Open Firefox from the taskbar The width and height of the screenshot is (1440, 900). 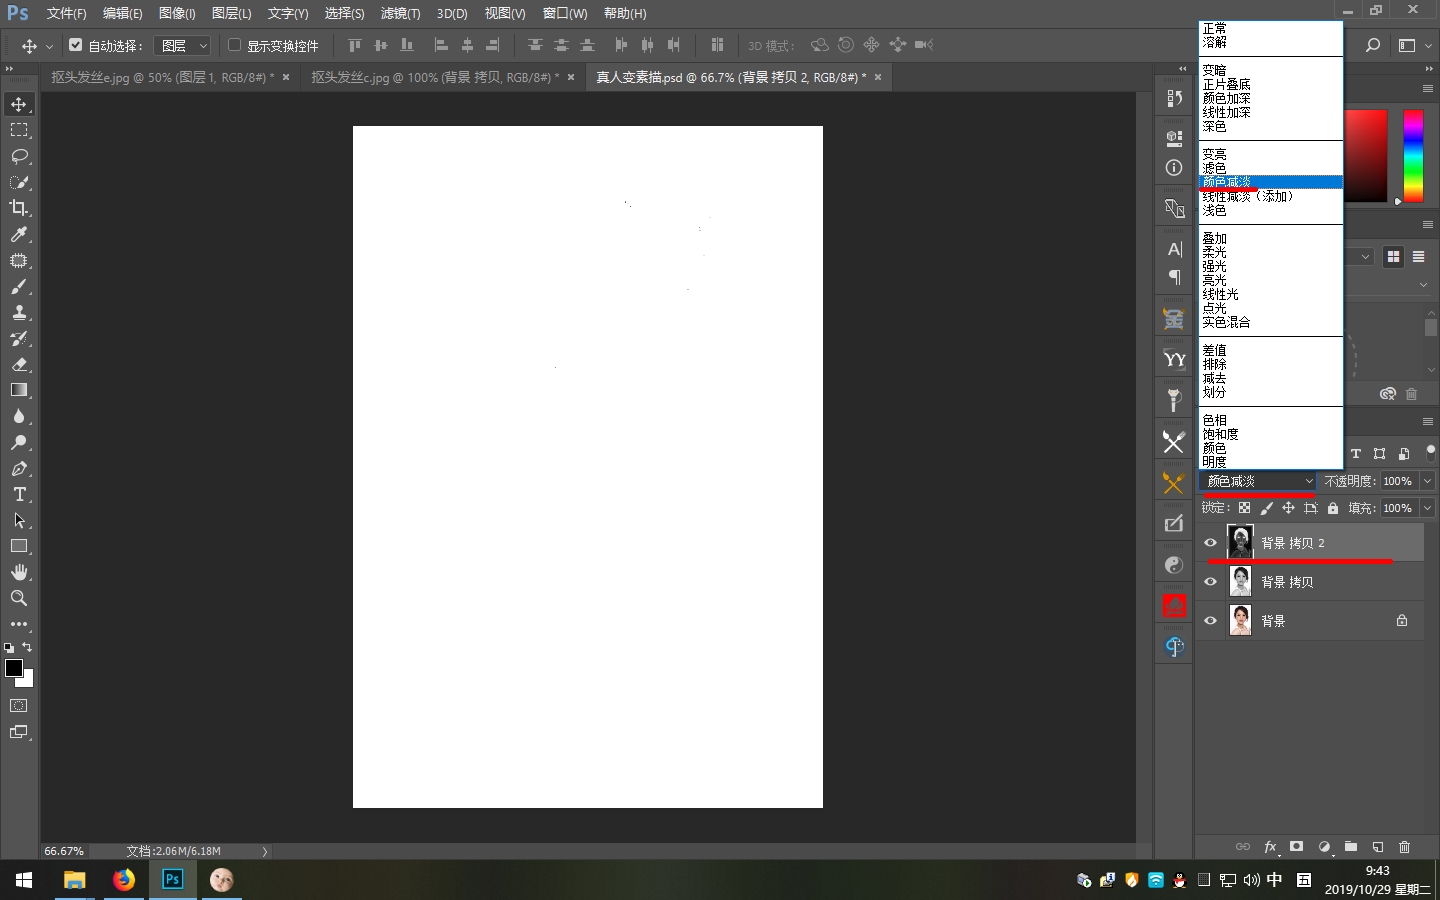click(x=124, y=880)
